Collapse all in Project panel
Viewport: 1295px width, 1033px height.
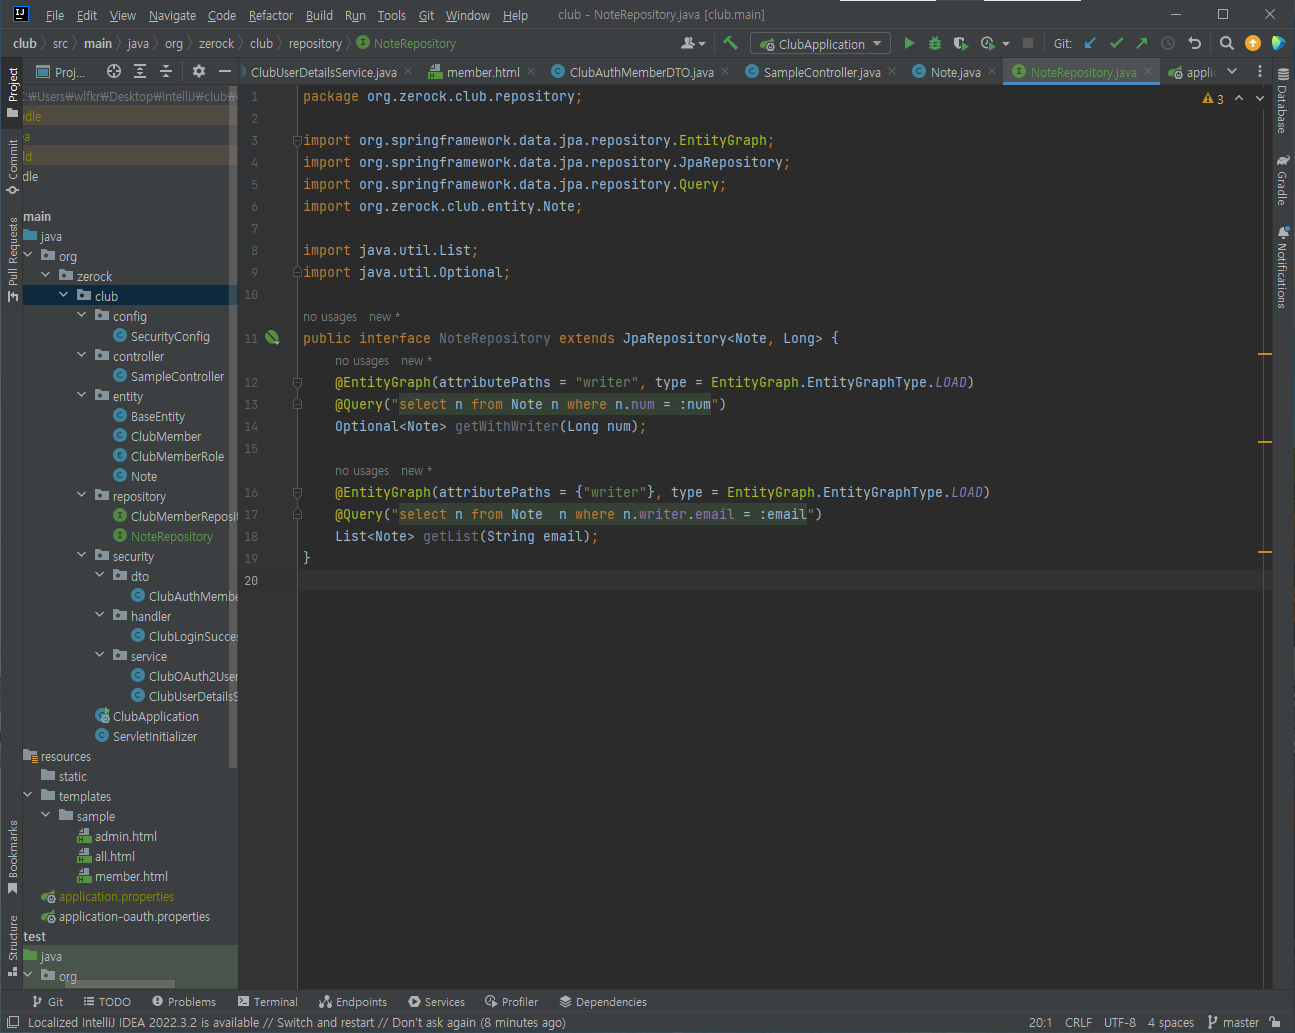[166, 71]
